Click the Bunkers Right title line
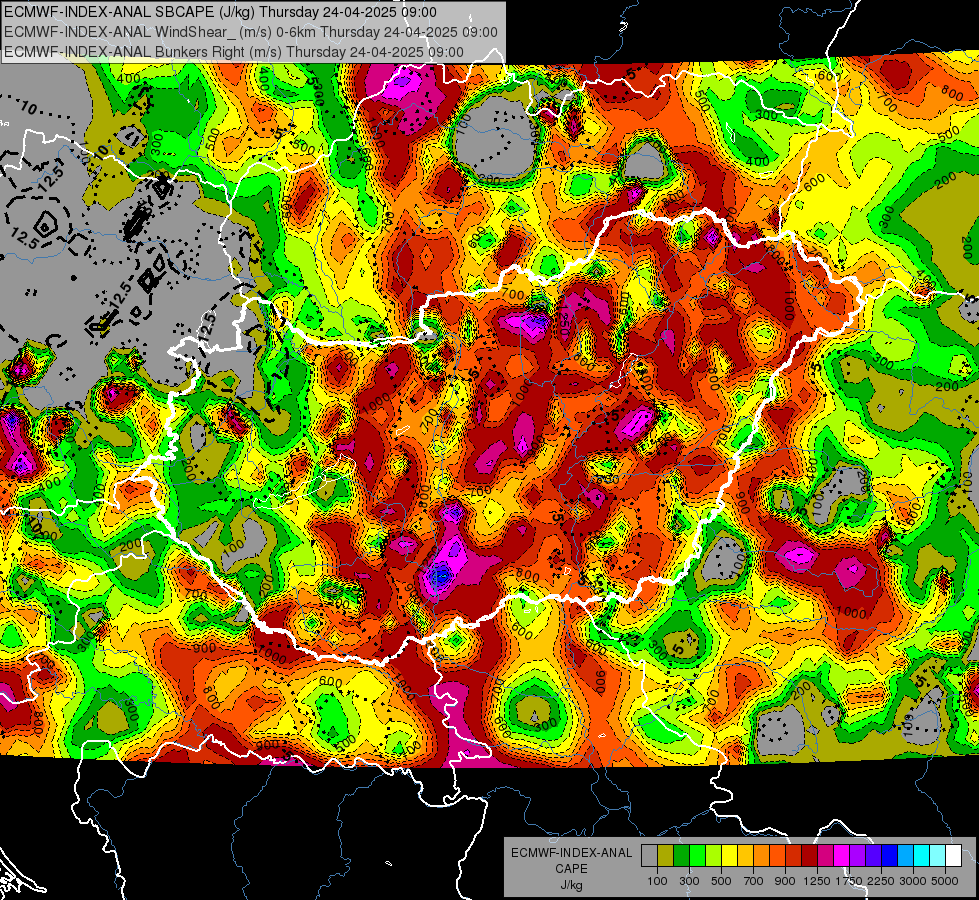 tap(234, 52)
